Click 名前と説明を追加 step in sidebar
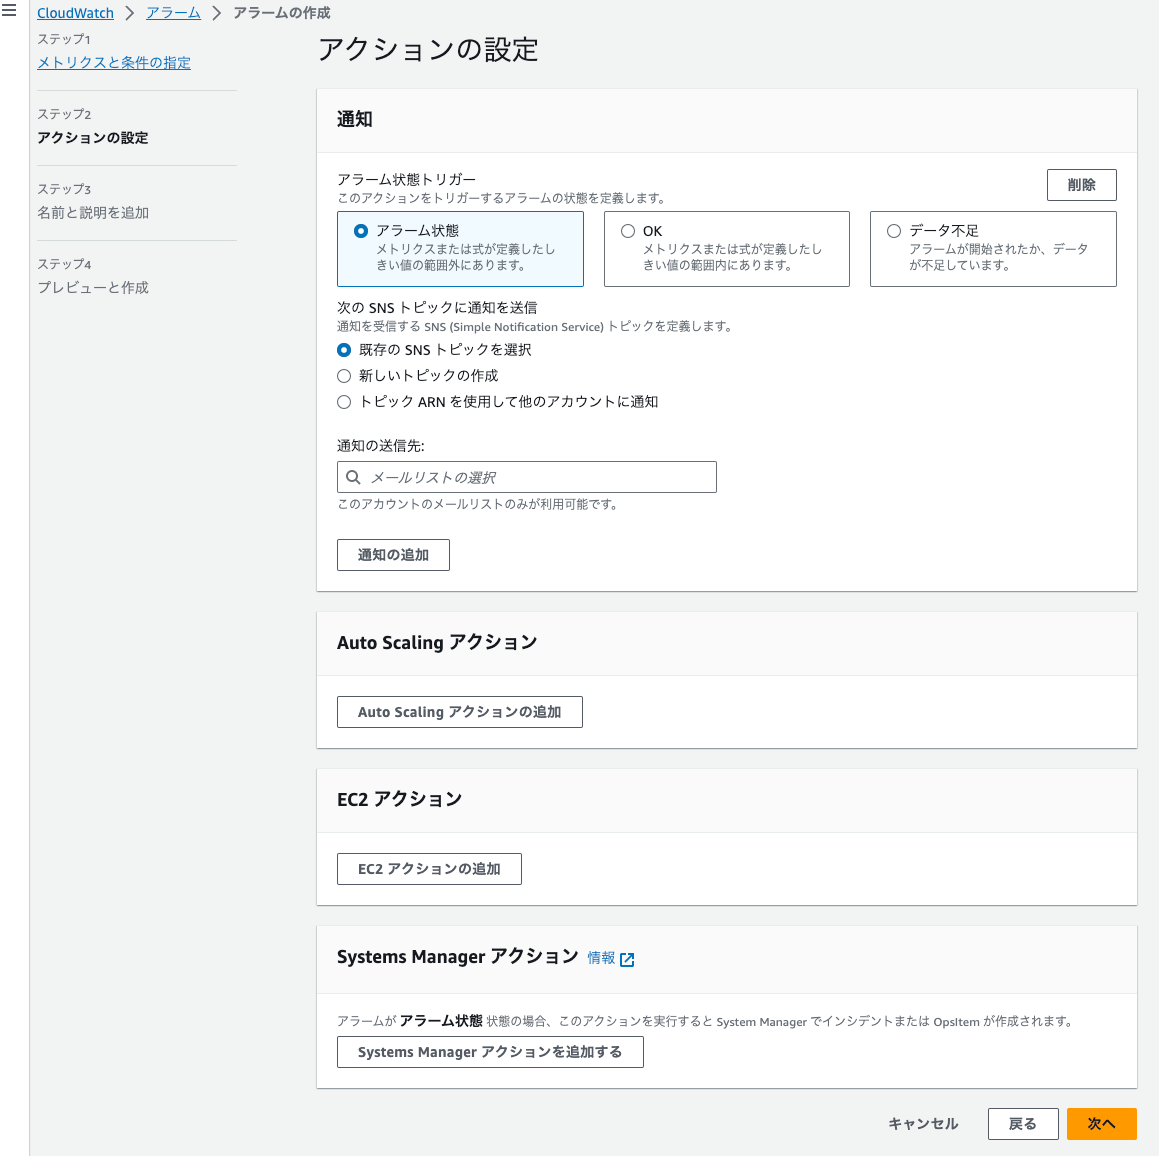Image resolution: width=1159 pixels, height=1156 pixels. [x=93, y=213]
